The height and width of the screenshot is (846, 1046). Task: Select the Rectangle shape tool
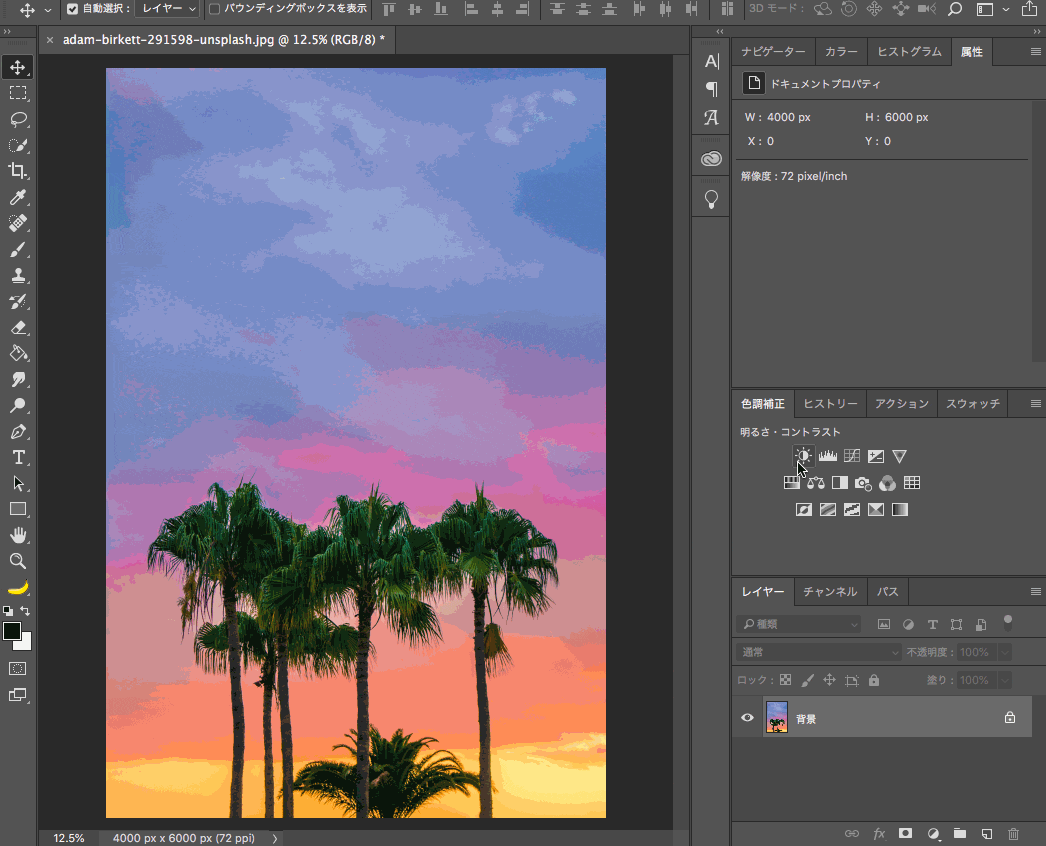click(x=18, y=510)
